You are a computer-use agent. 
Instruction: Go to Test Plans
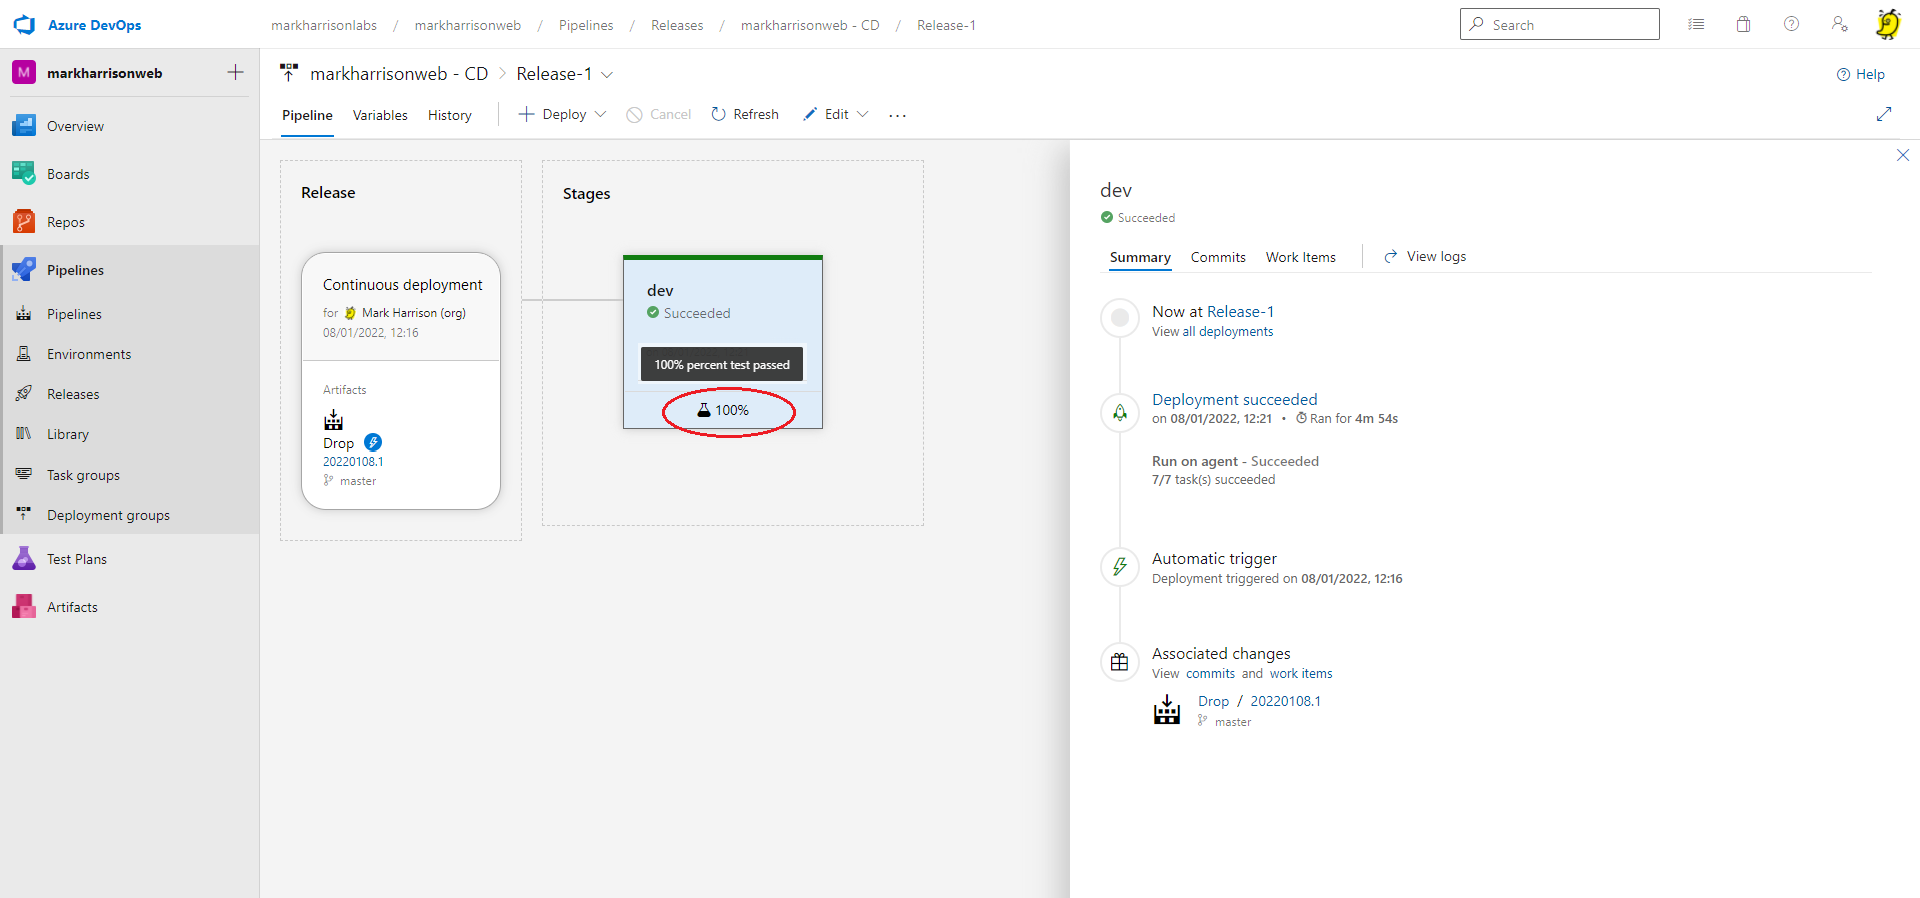(x=76, y=559)
